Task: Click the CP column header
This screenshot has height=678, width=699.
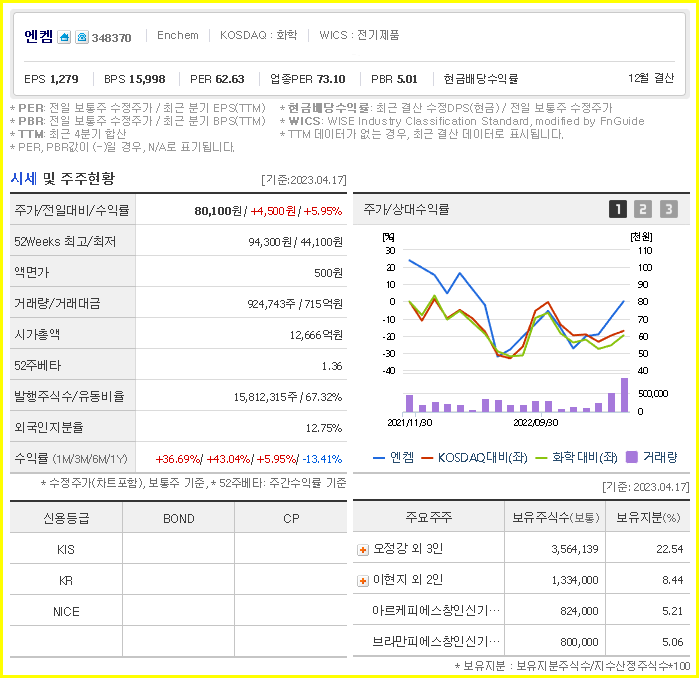Action: [291, 518]
